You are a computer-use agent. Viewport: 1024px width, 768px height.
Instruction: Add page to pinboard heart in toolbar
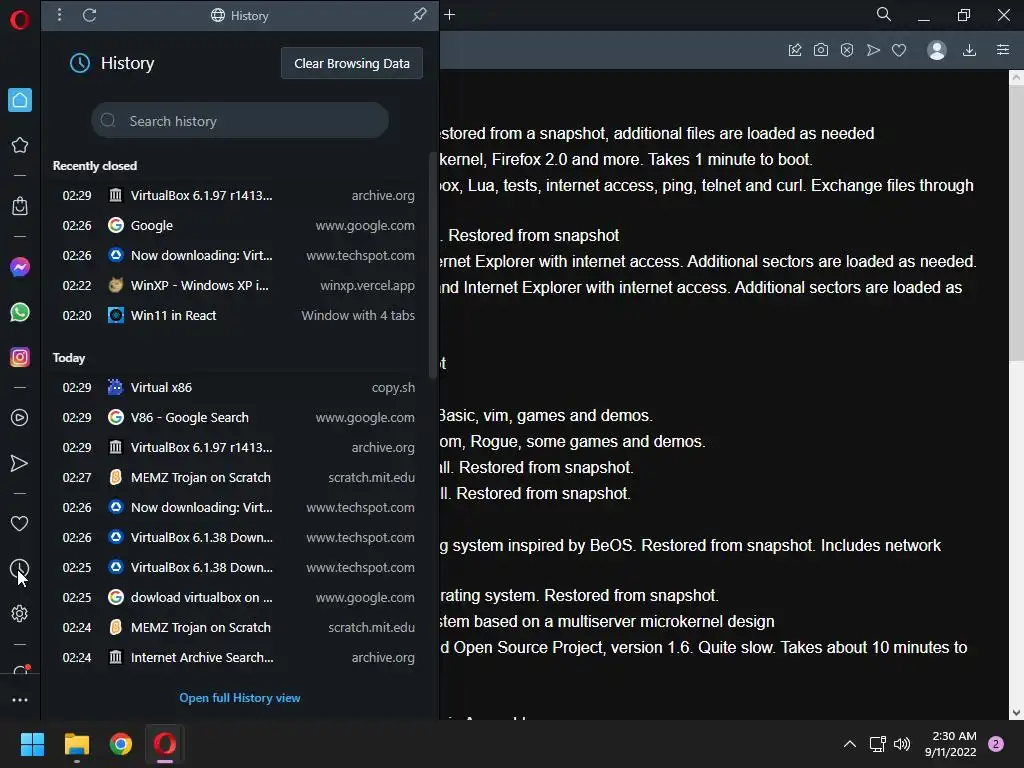coord(899,50)
